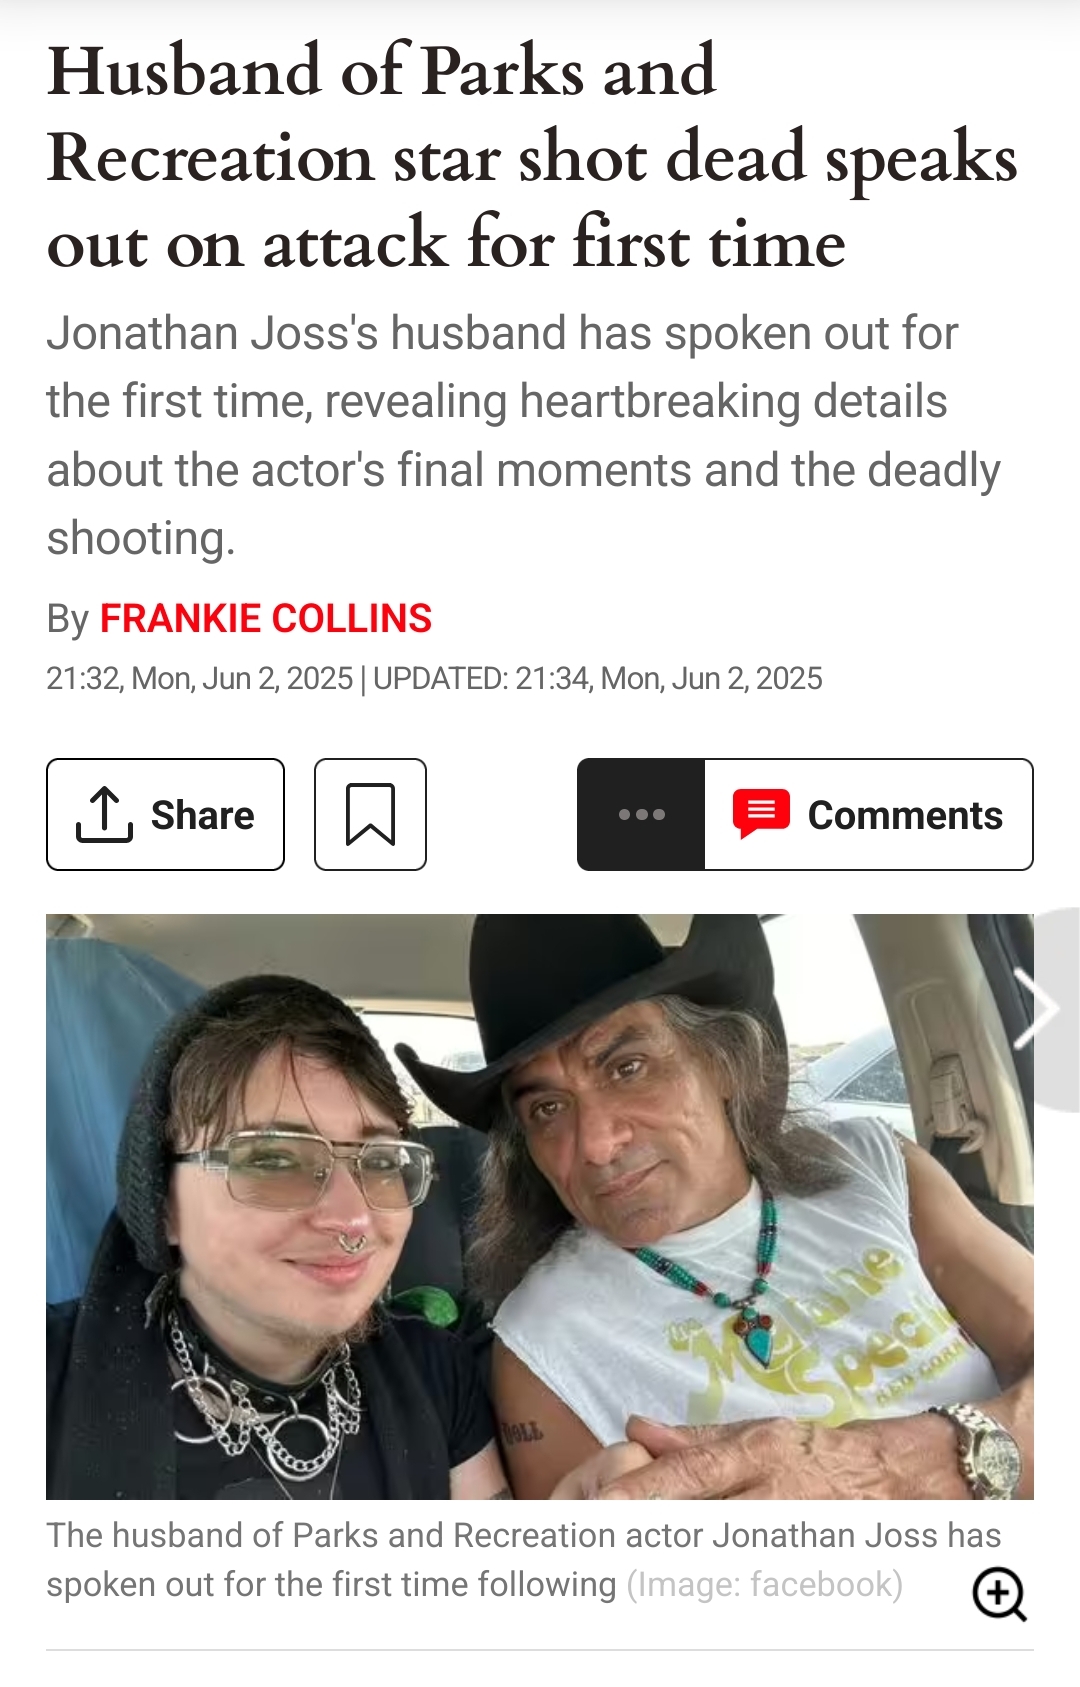This screenshot has width=1080, height=1687.
Task: Enlarge photo using the magnifier plus icon
Action: [999, 1593]
